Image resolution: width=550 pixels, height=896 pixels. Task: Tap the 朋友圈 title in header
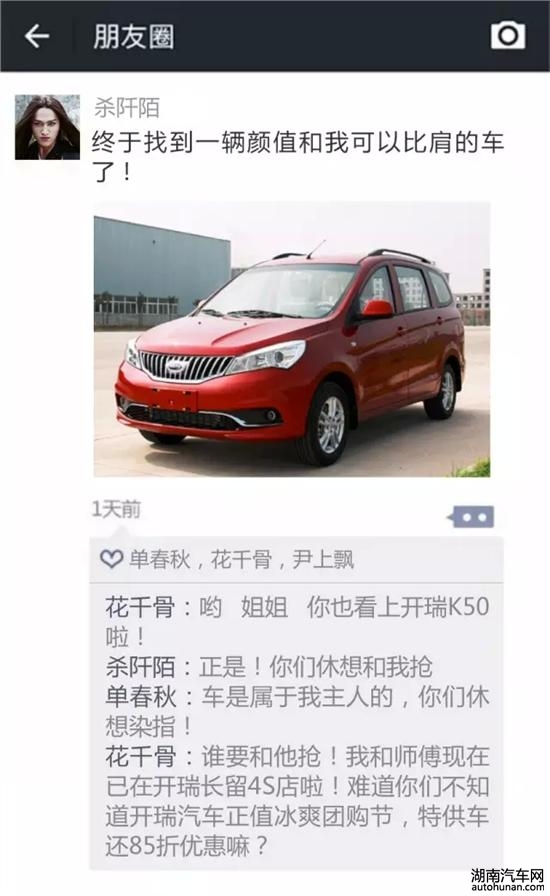click(133, 37)
